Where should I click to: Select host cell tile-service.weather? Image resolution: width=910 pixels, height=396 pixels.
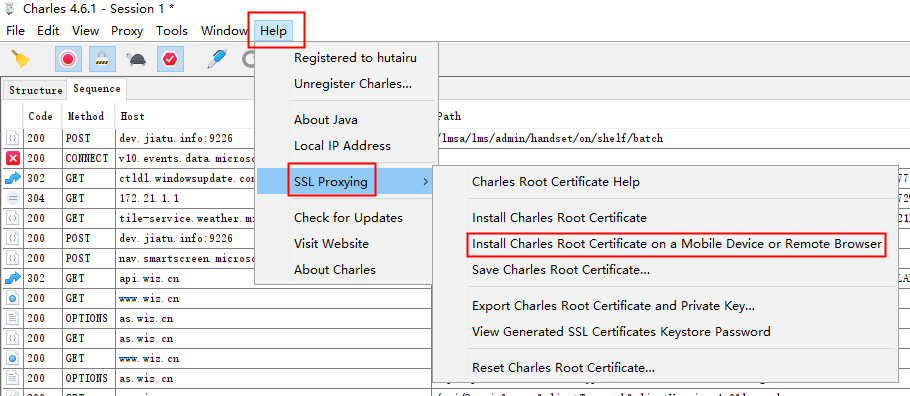point(186,218)
